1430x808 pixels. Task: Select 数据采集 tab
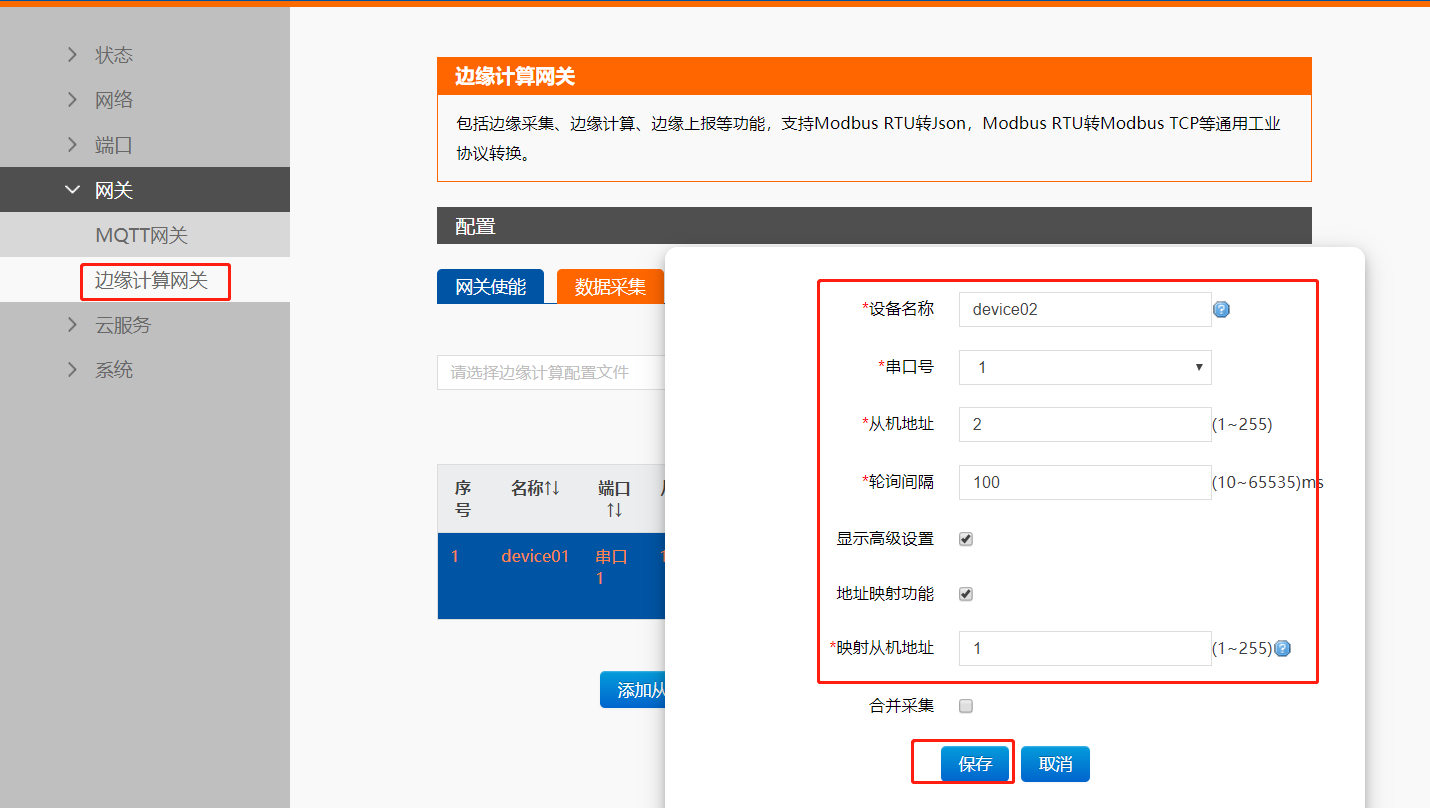click(x=610, y=287)
